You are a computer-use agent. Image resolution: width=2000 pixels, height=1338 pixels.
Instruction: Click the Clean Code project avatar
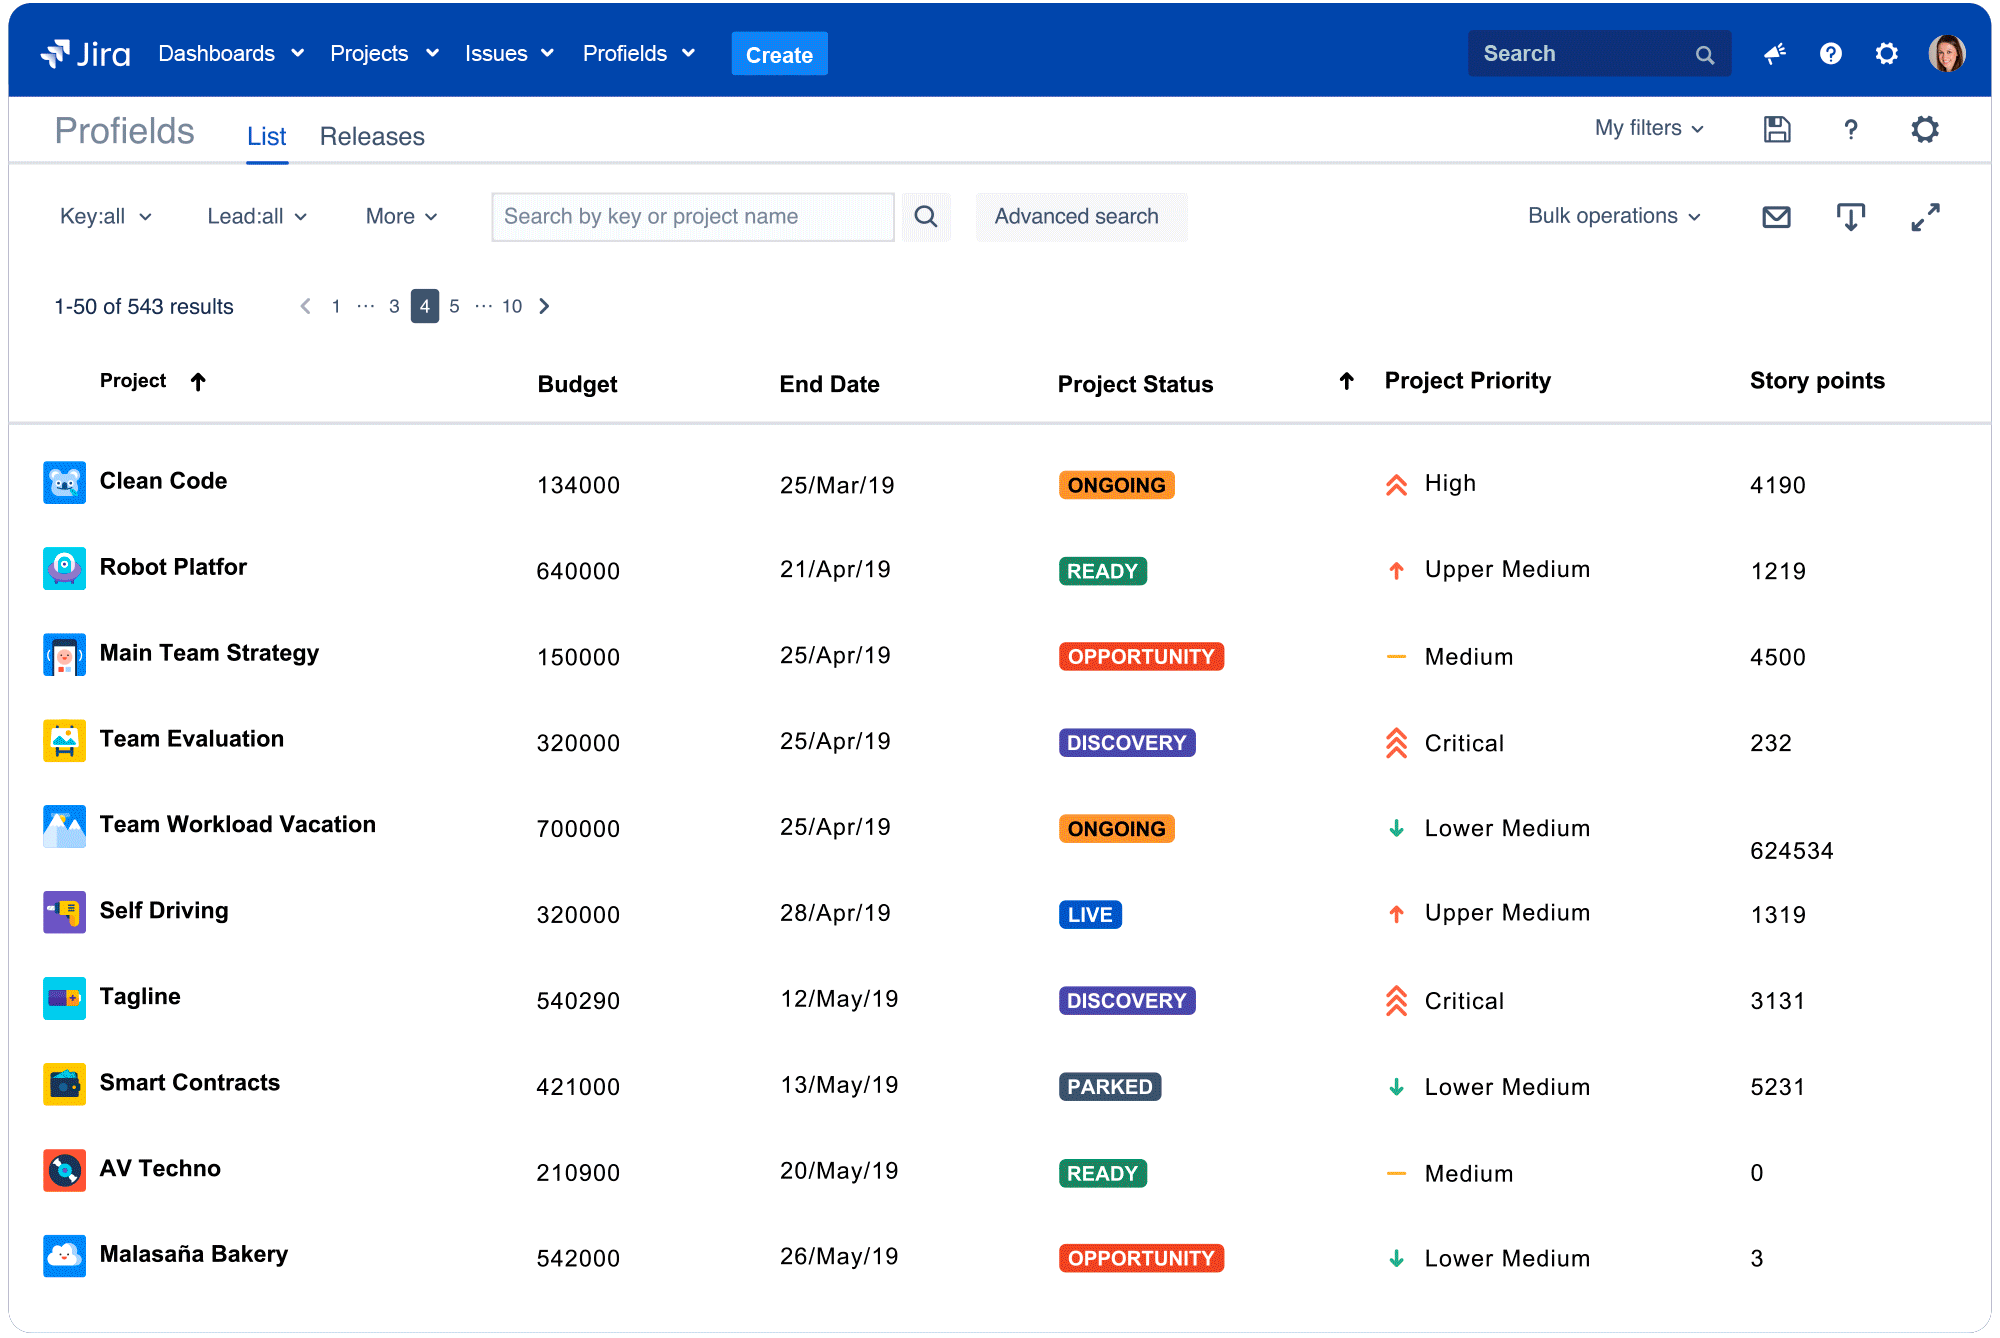[x=64, y=483]
